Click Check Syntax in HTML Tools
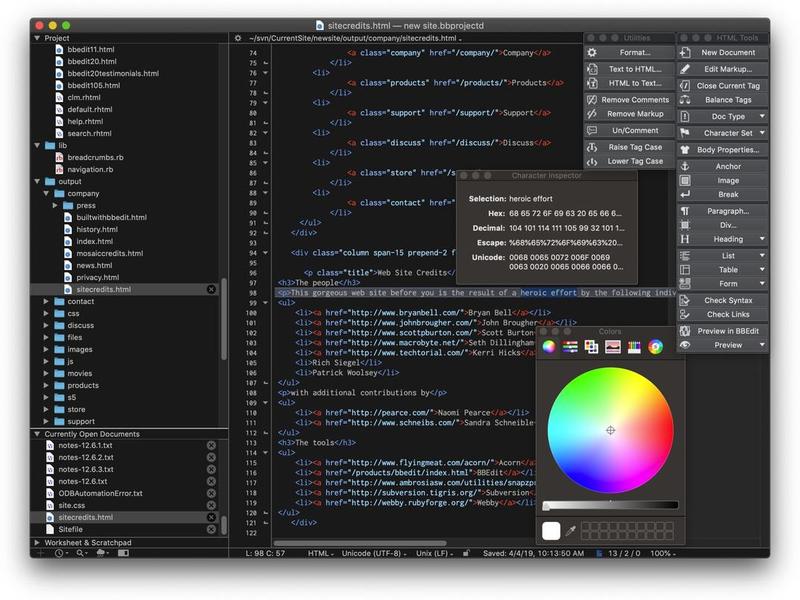Viewport: 800px width, 600px height. 722,300
